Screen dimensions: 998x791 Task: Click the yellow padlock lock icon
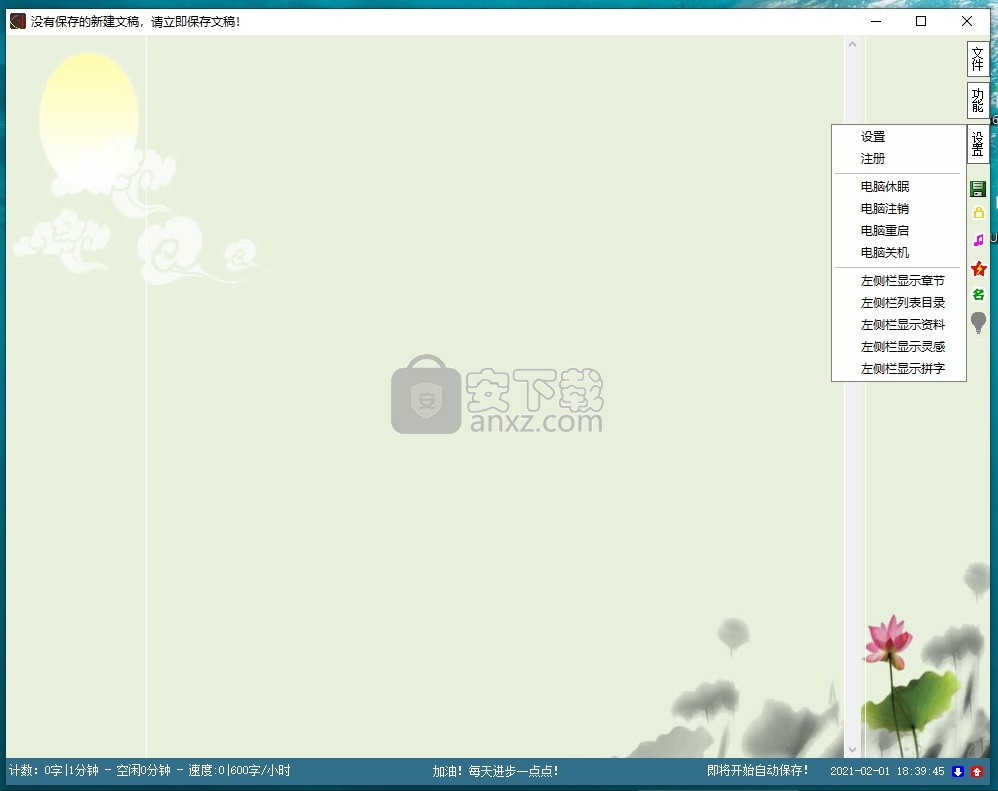pos(978,213)
